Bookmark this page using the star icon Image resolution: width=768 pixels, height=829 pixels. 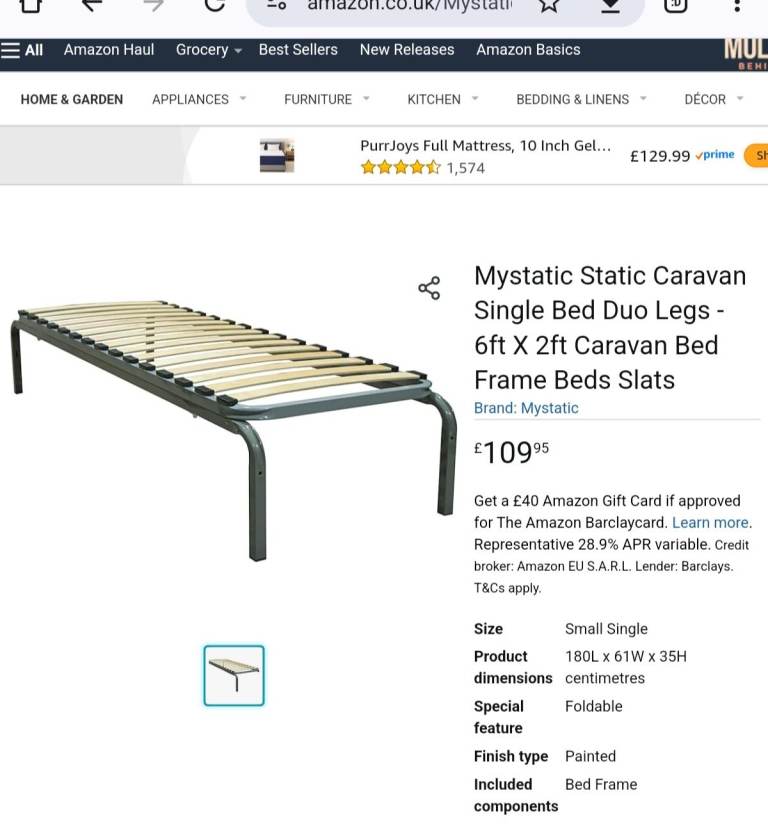point(548,8)
